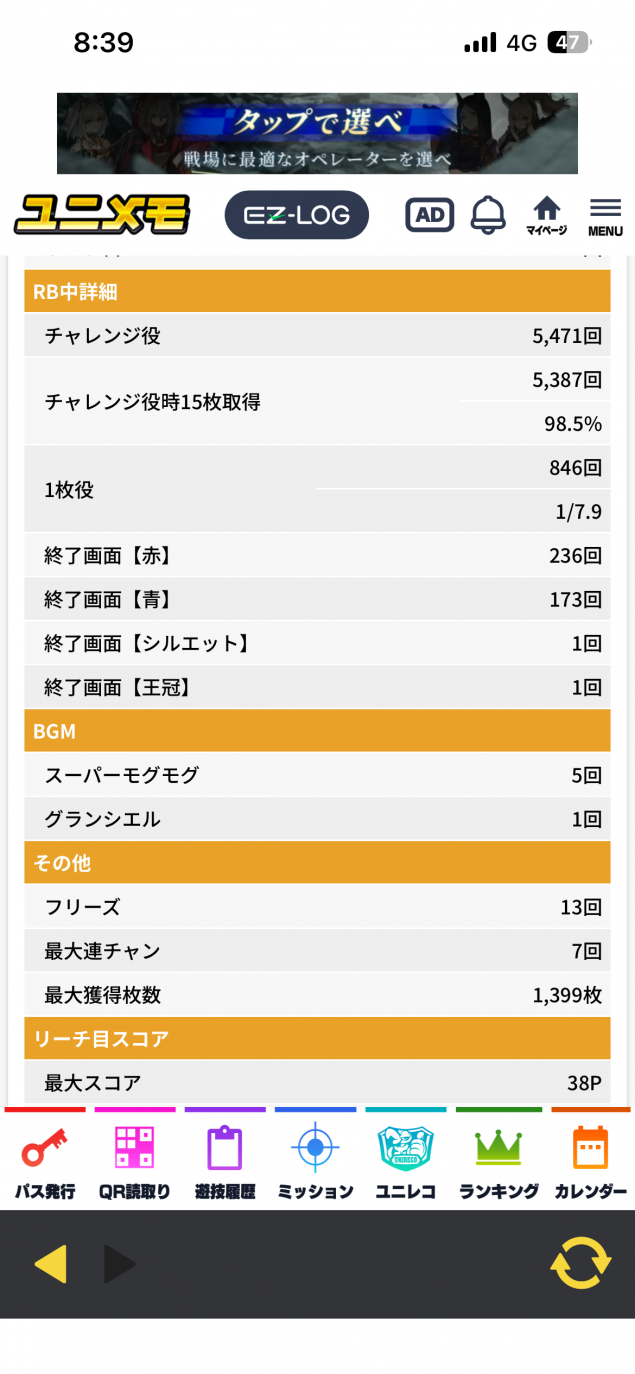
Task: Tap the AD icon in header
Action: pos(429,215)
